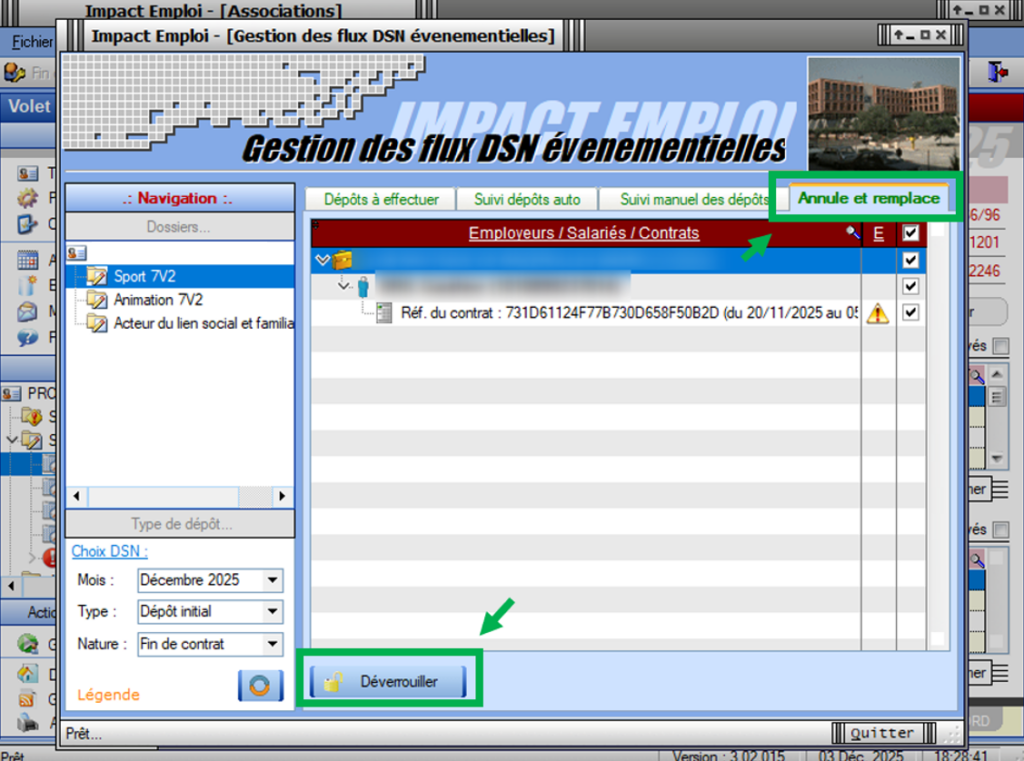The height and width of the screenshot is (761, 1024).
Task: Uncheck the checkbox on the contract row
Action: point(910,313)
